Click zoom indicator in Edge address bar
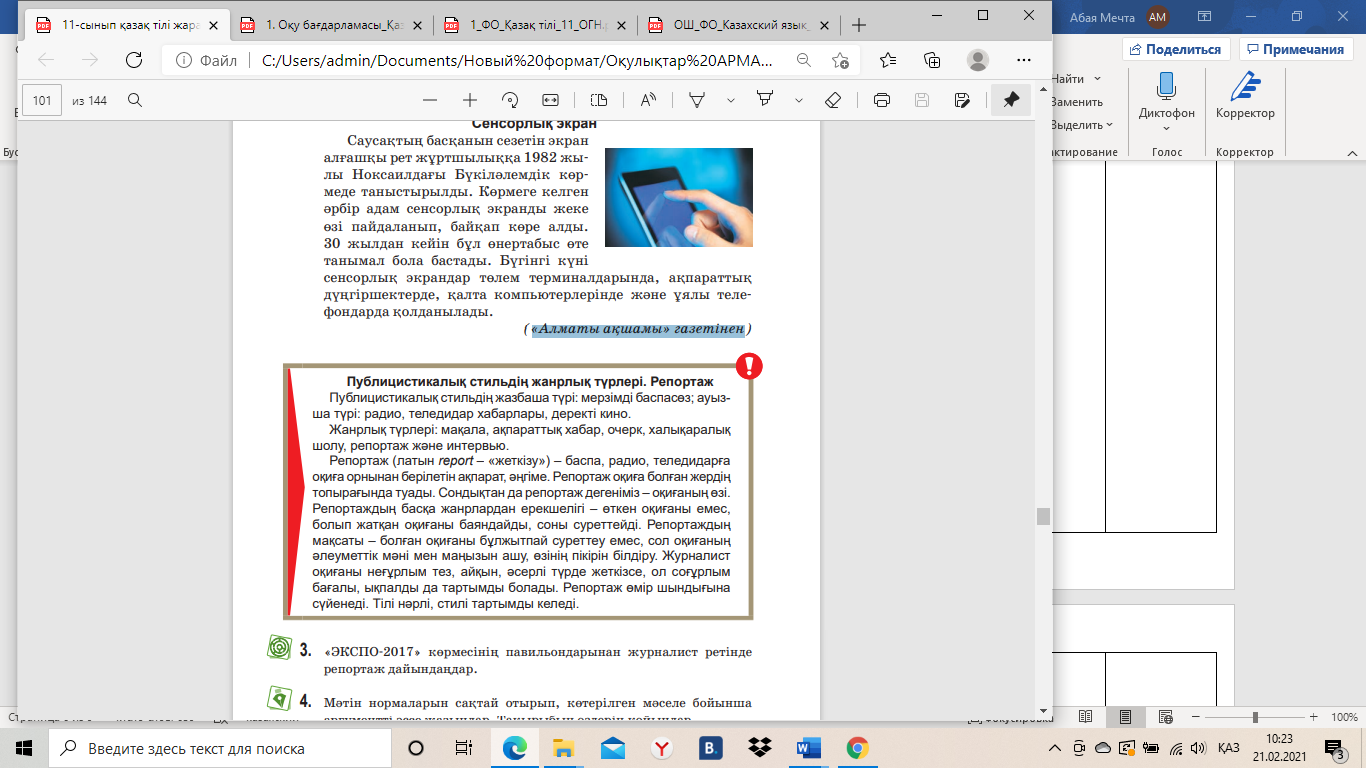The image size is (1366, 768). coord(804,60)
